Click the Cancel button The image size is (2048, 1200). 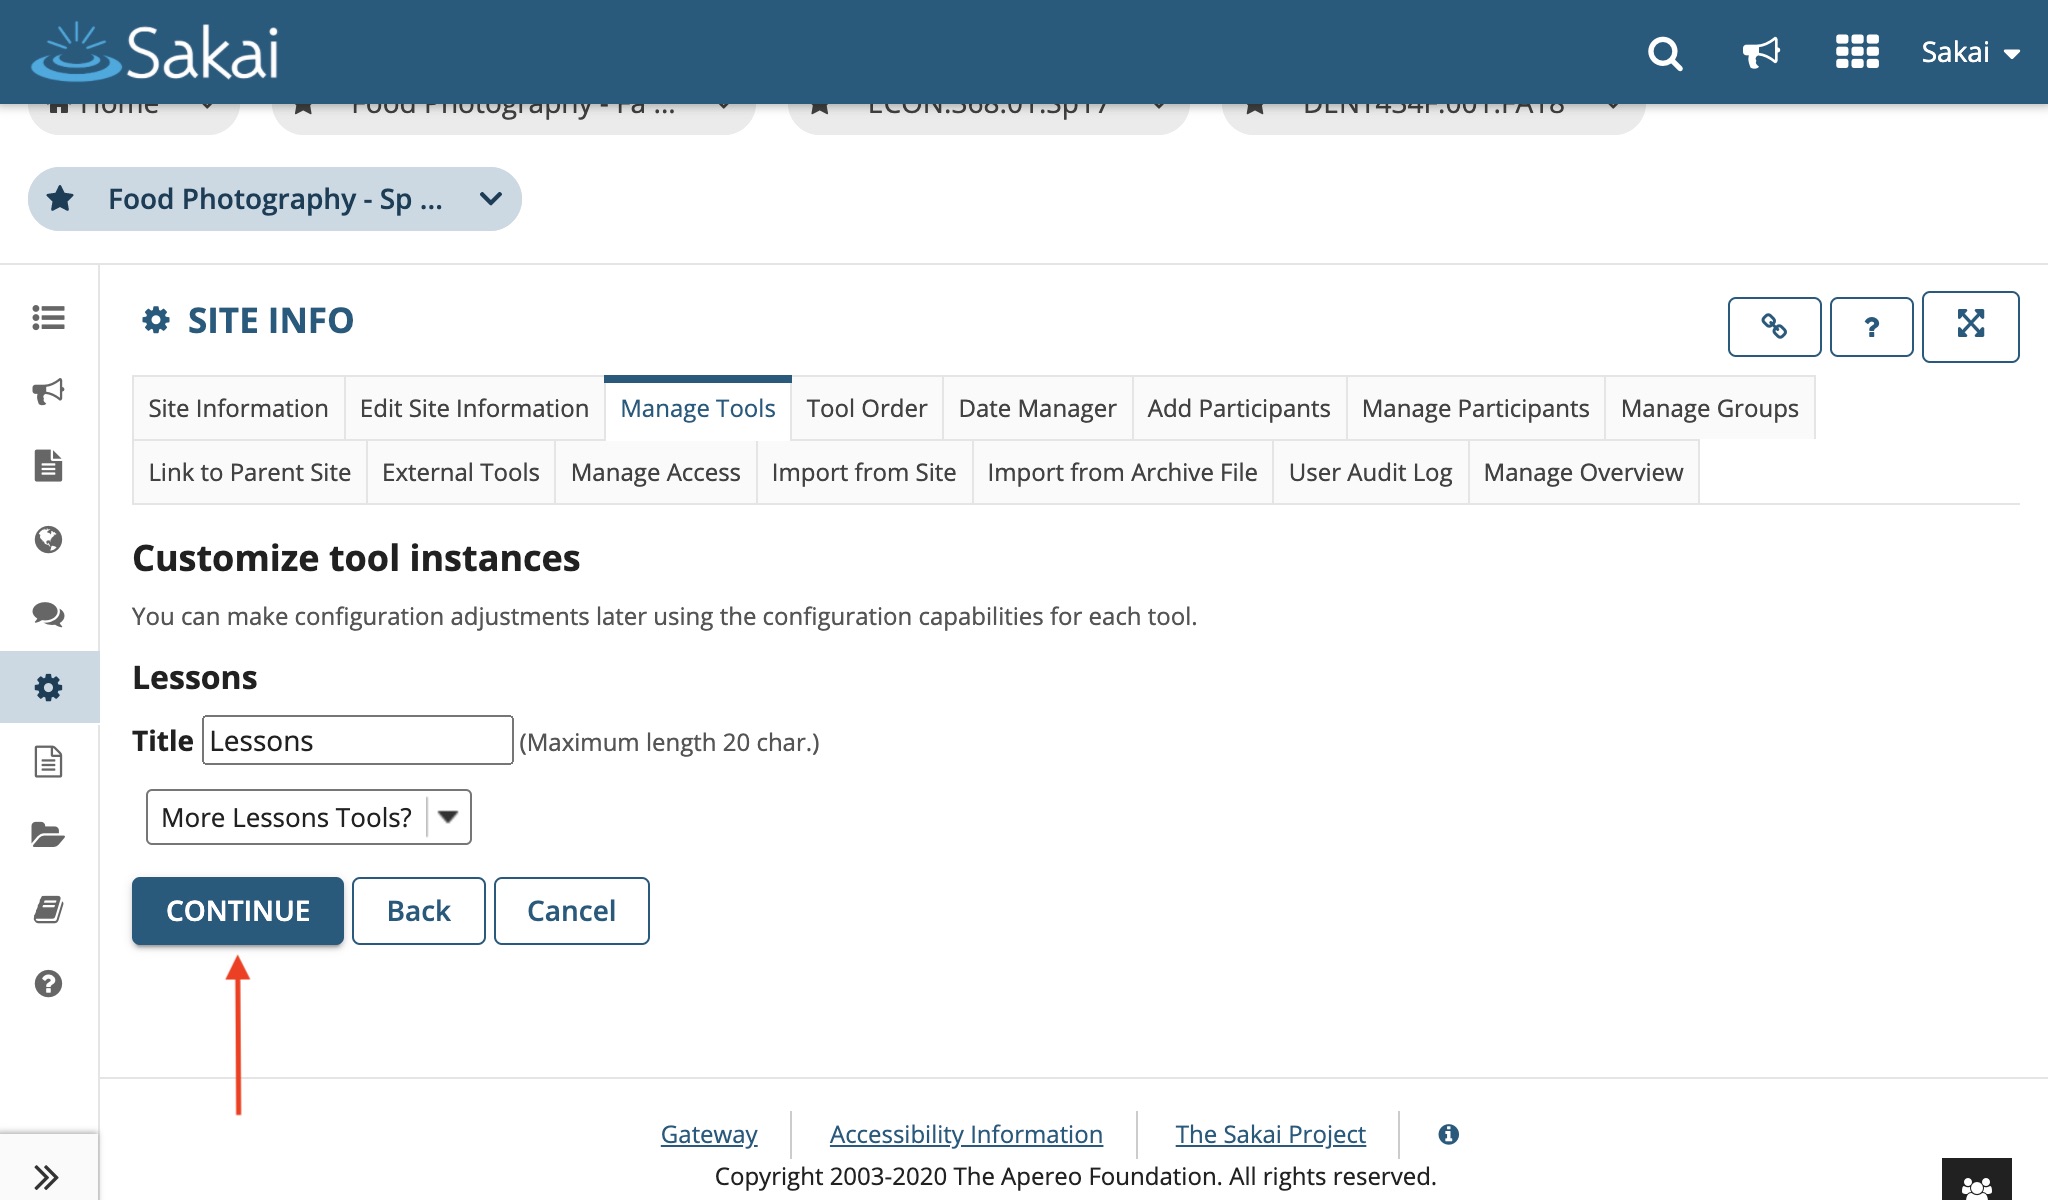click(x=571, y=911)
